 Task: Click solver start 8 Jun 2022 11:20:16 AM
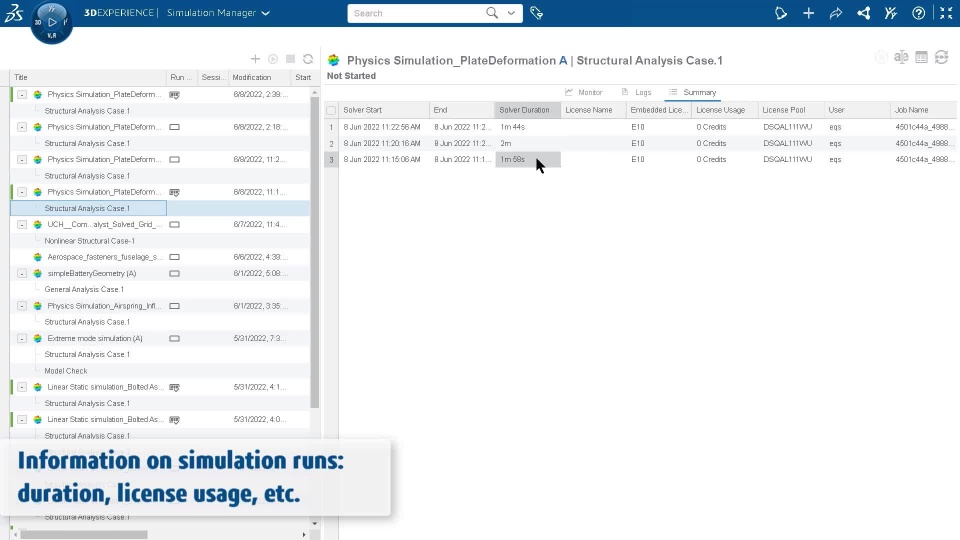(x=382, y=143)
